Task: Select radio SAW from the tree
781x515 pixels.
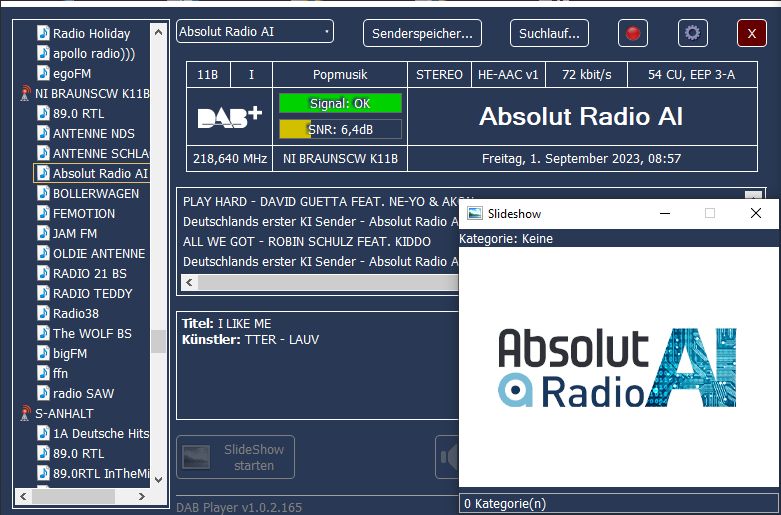Action: (83, 393)
